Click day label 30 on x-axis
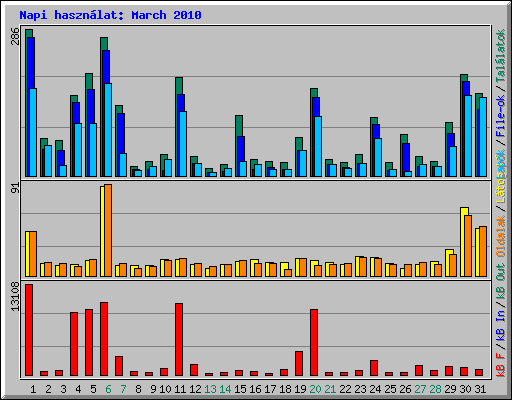The height and width of the screenshot is (400, 512). pos(465,389)
